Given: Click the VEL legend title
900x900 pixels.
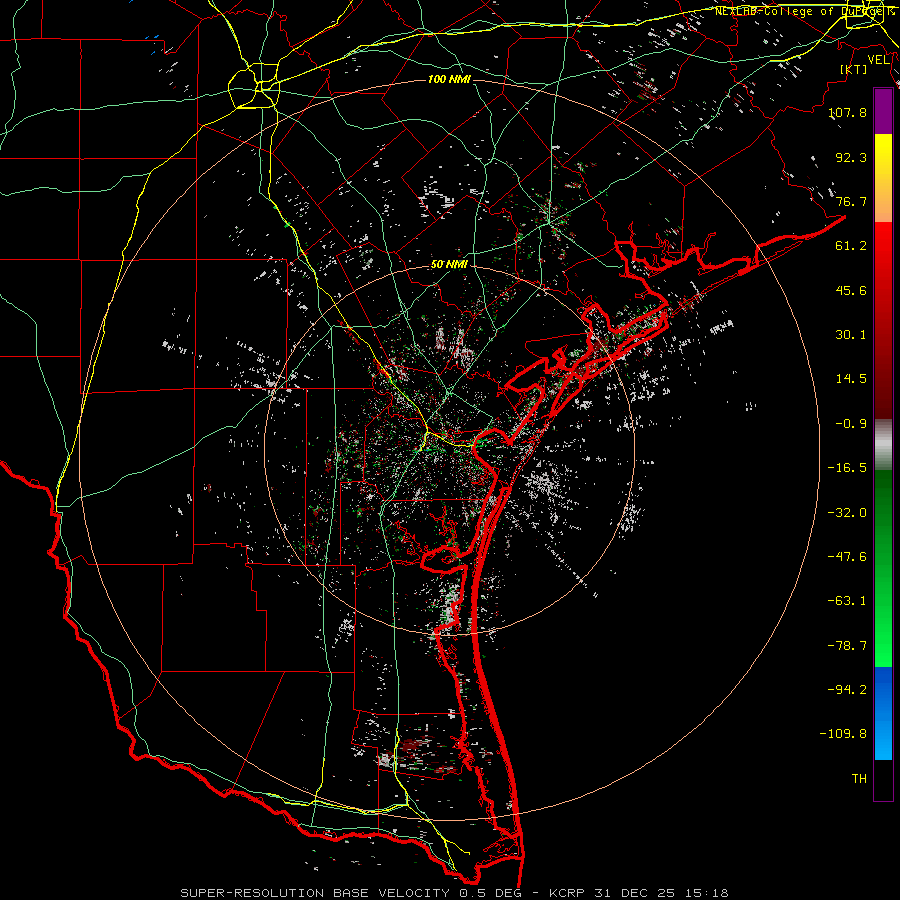Looking at the screenshot, I should (x=879, y=59).
